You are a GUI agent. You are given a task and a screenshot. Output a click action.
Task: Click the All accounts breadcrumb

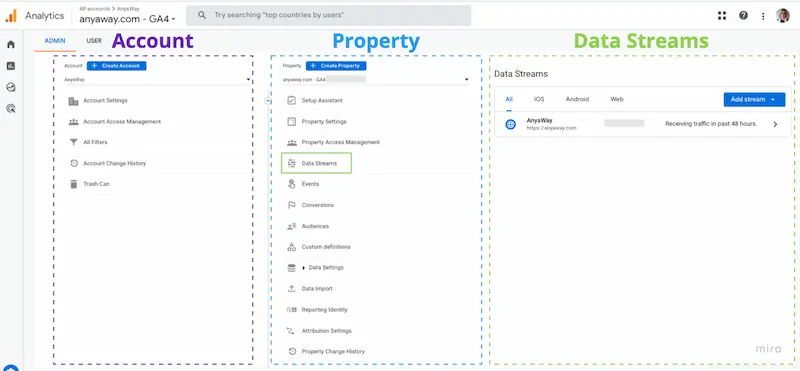94,9
